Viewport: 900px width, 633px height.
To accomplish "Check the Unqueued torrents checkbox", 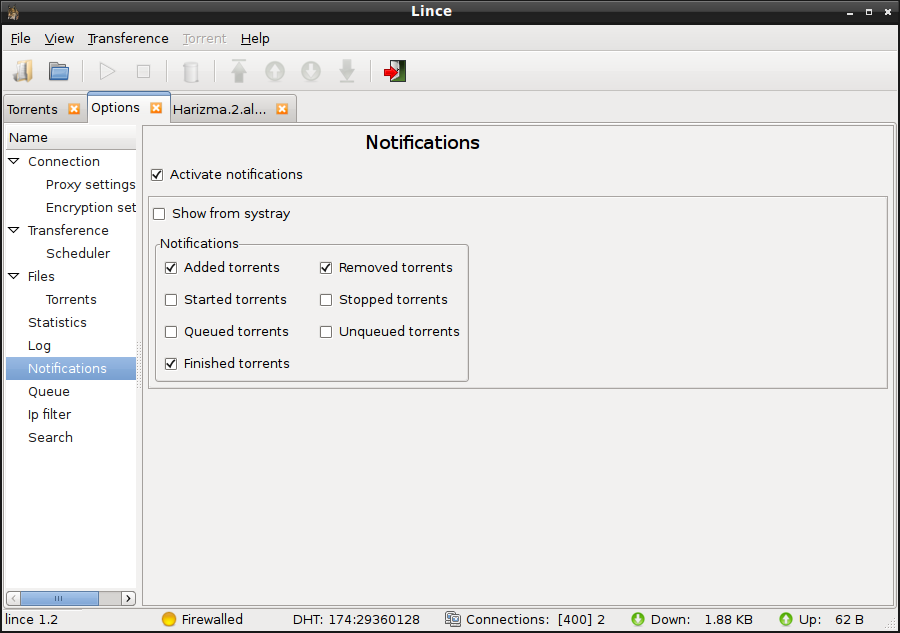I will 326,332.
